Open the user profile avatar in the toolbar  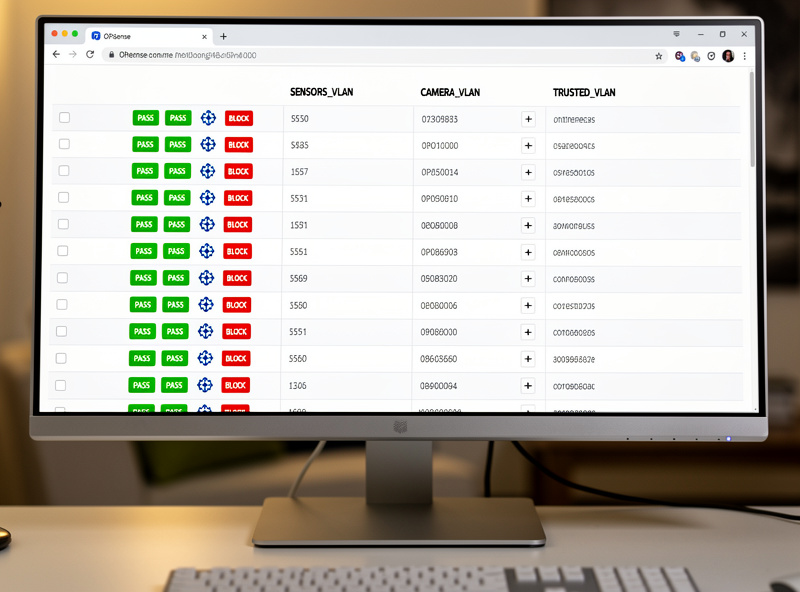728,56
